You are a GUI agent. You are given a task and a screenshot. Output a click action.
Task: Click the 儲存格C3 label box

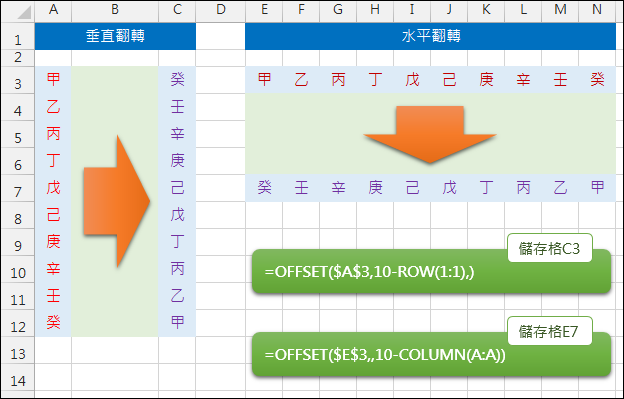tap(550, 248)
